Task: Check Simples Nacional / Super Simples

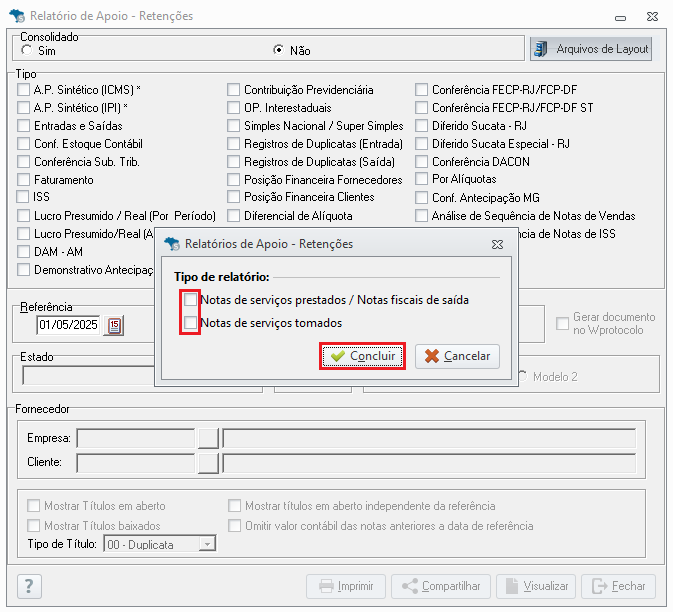Action: [x=233, y=126]
